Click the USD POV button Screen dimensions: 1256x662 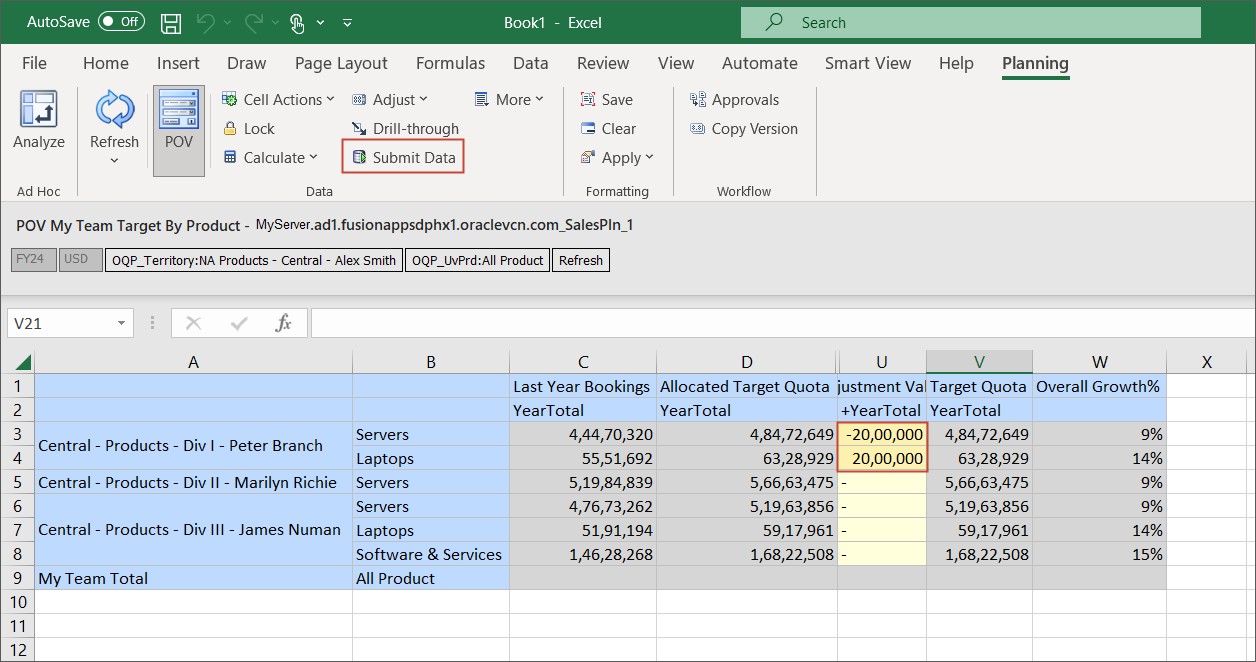(x=80, y=260)
